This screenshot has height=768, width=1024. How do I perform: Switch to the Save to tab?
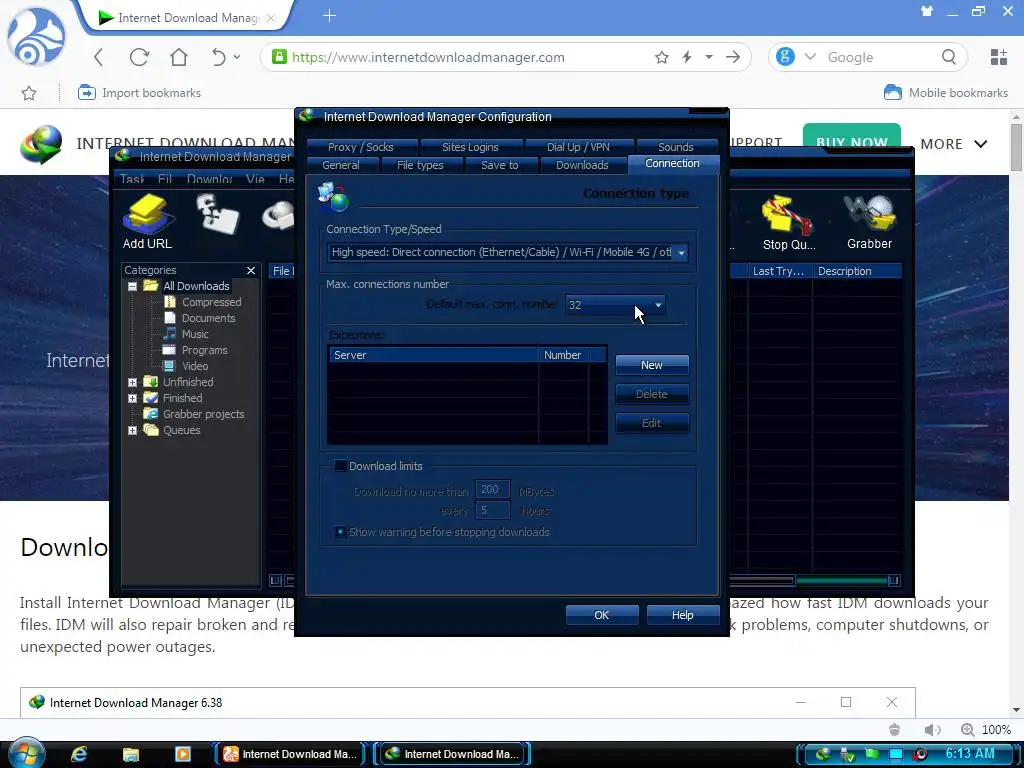coord(500,165)
